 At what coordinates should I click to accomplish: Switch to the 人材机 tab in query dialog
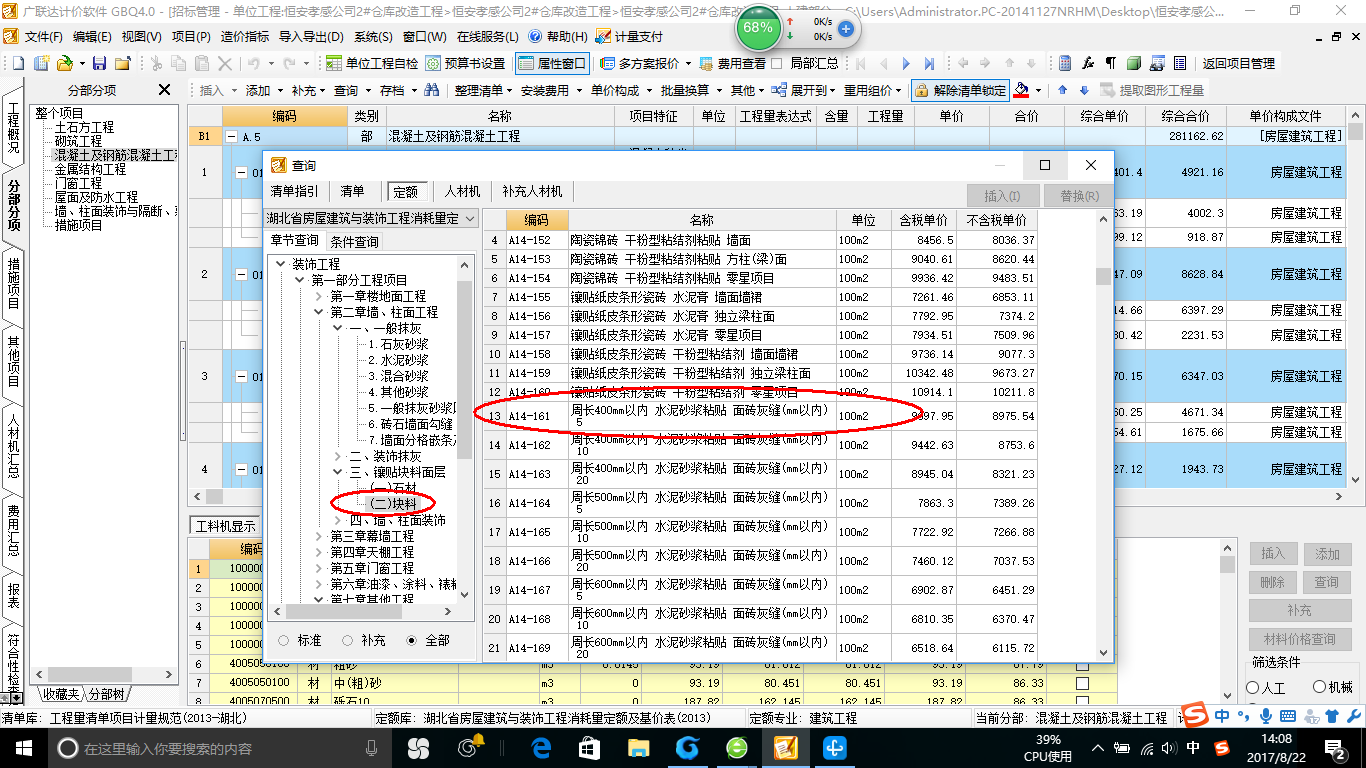point(462,191)
